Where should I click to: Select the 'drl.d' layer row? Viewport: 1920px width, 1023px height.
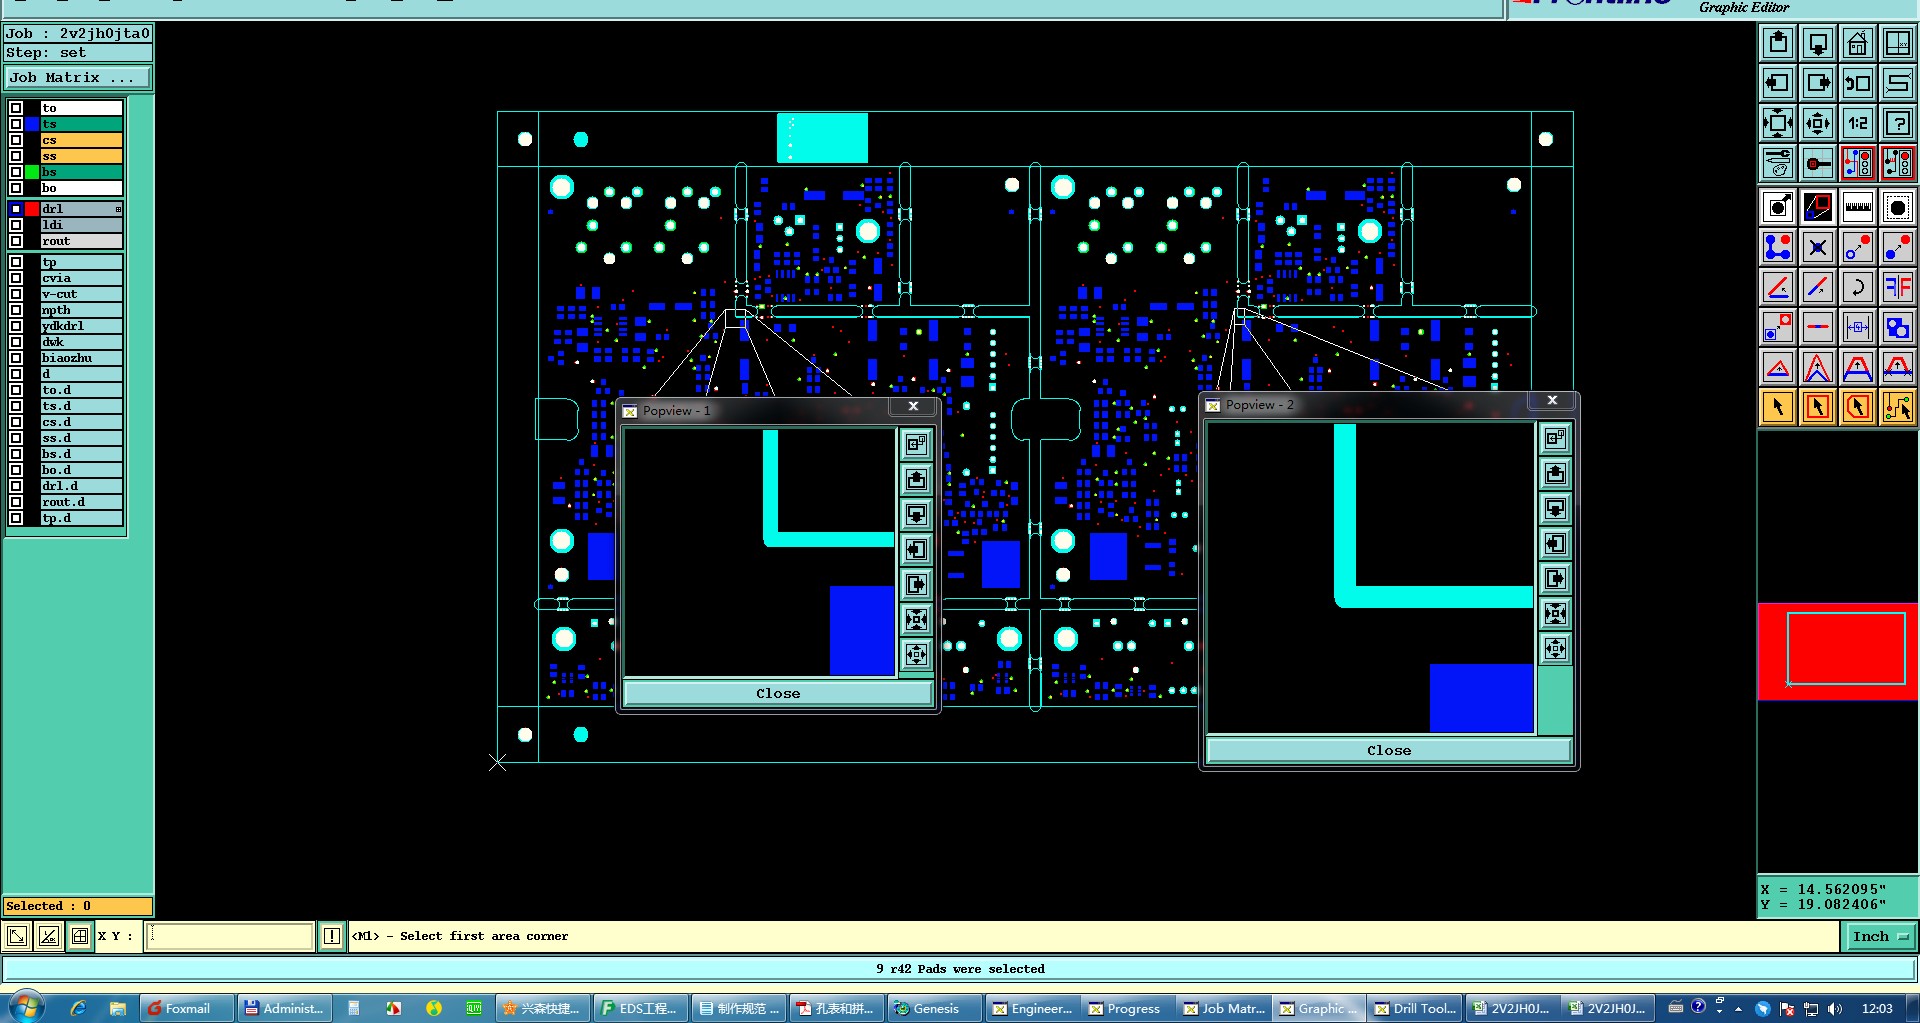(x=81, y=486)
